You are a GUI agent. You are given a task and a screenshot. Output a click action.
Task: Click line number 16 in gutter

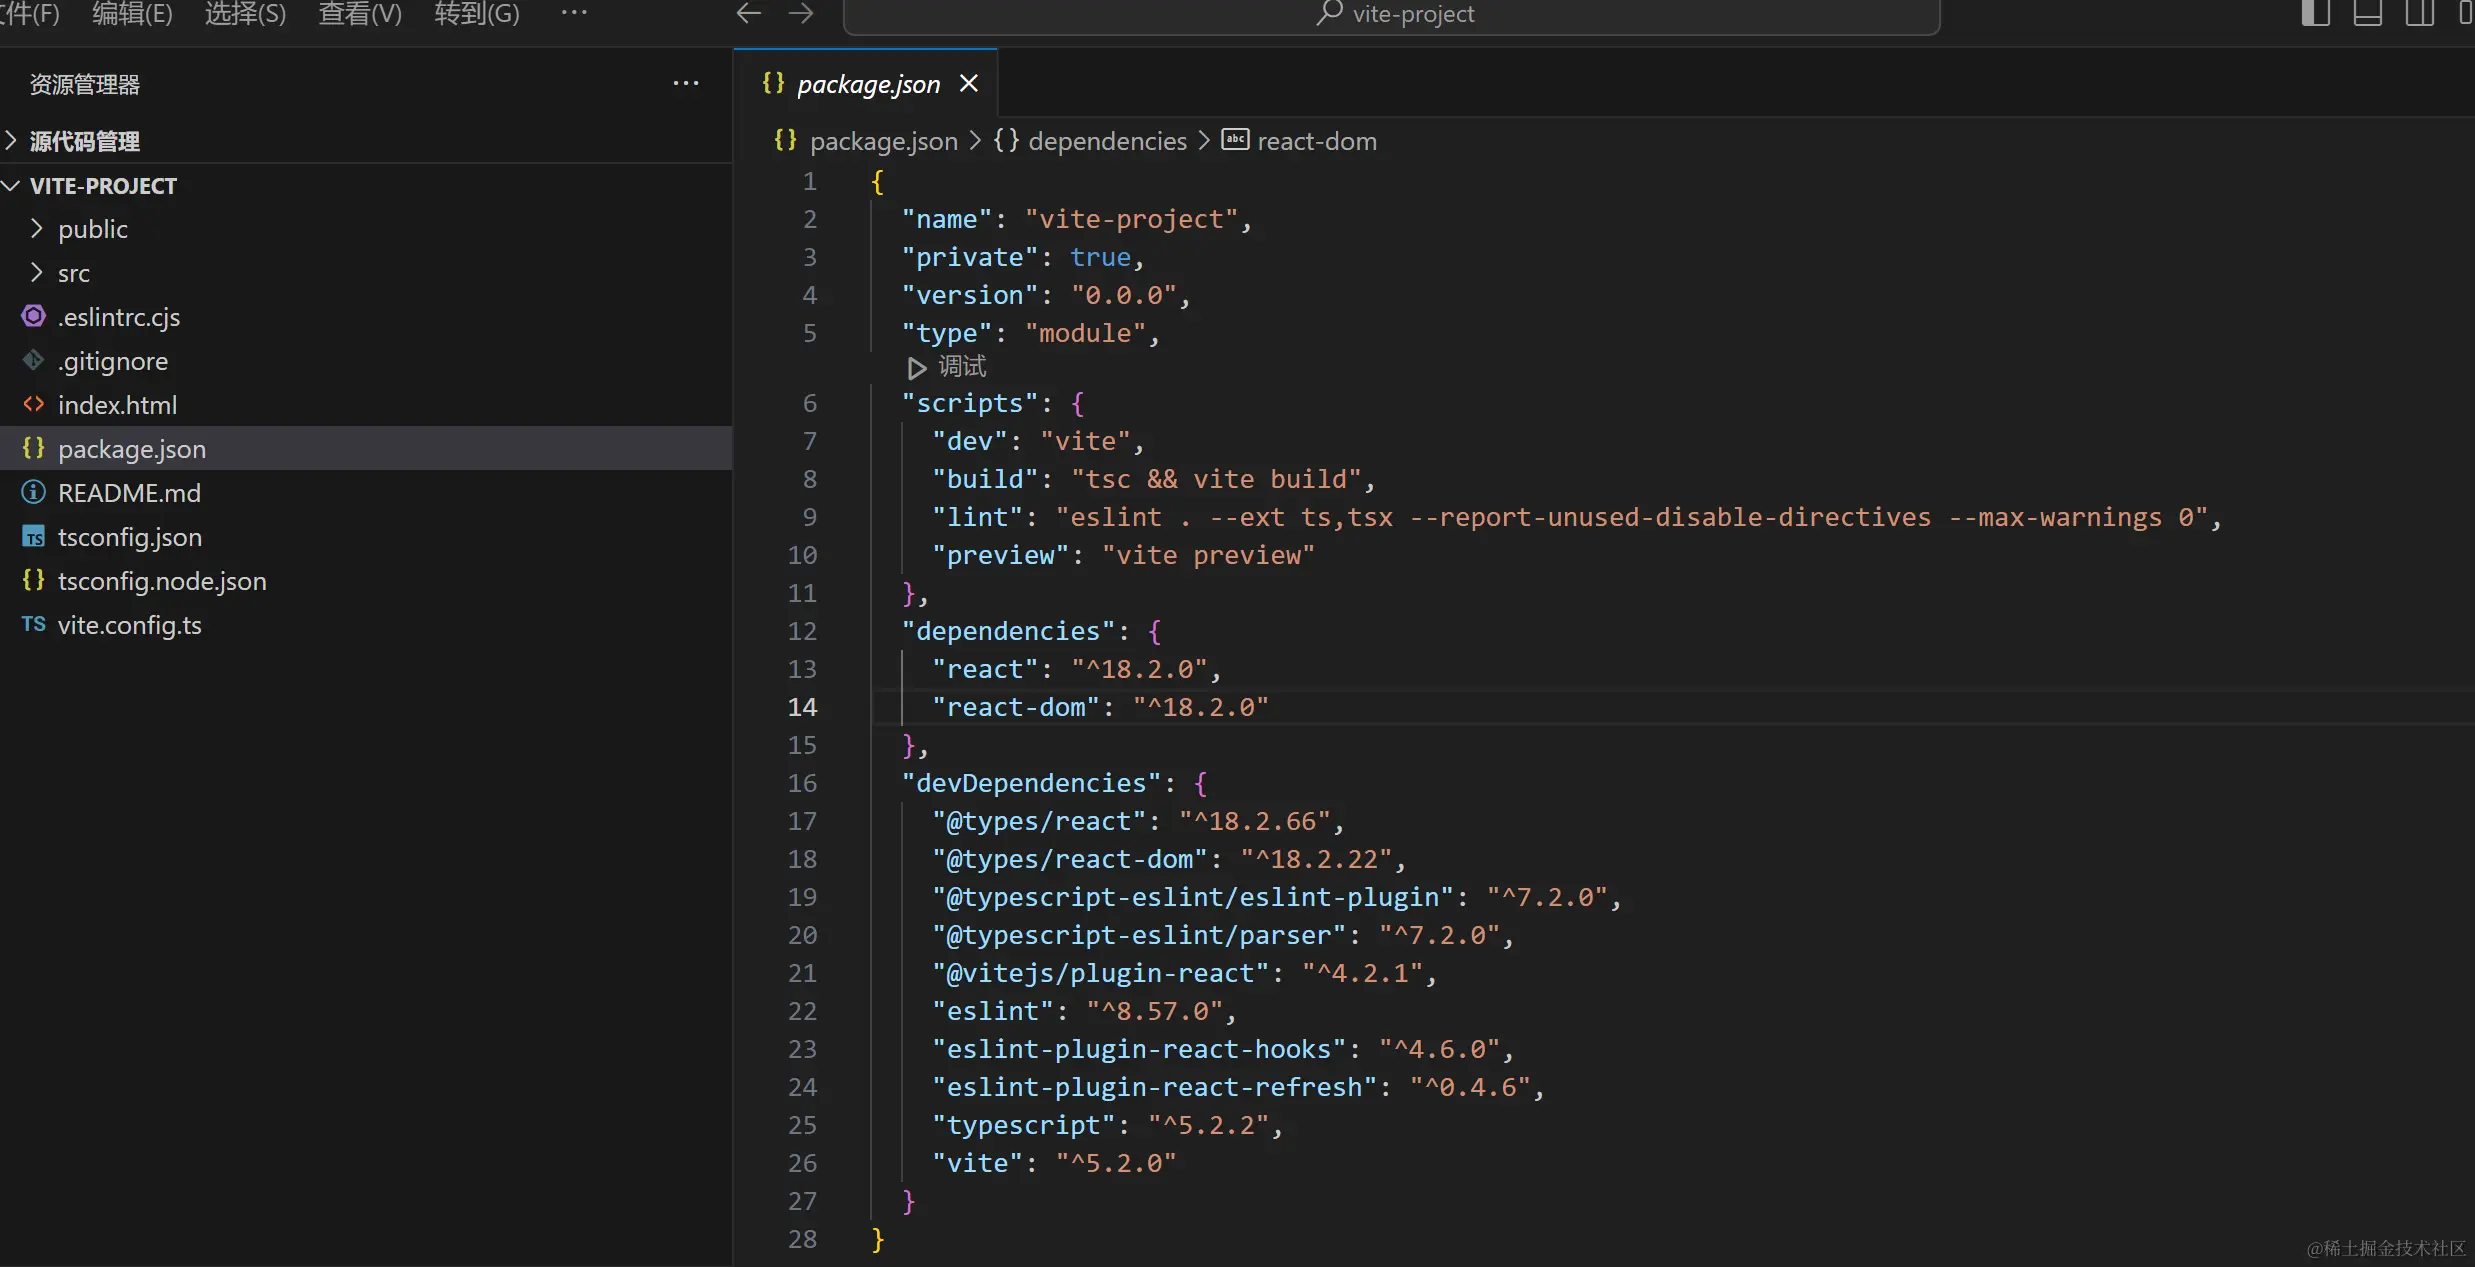802,783
